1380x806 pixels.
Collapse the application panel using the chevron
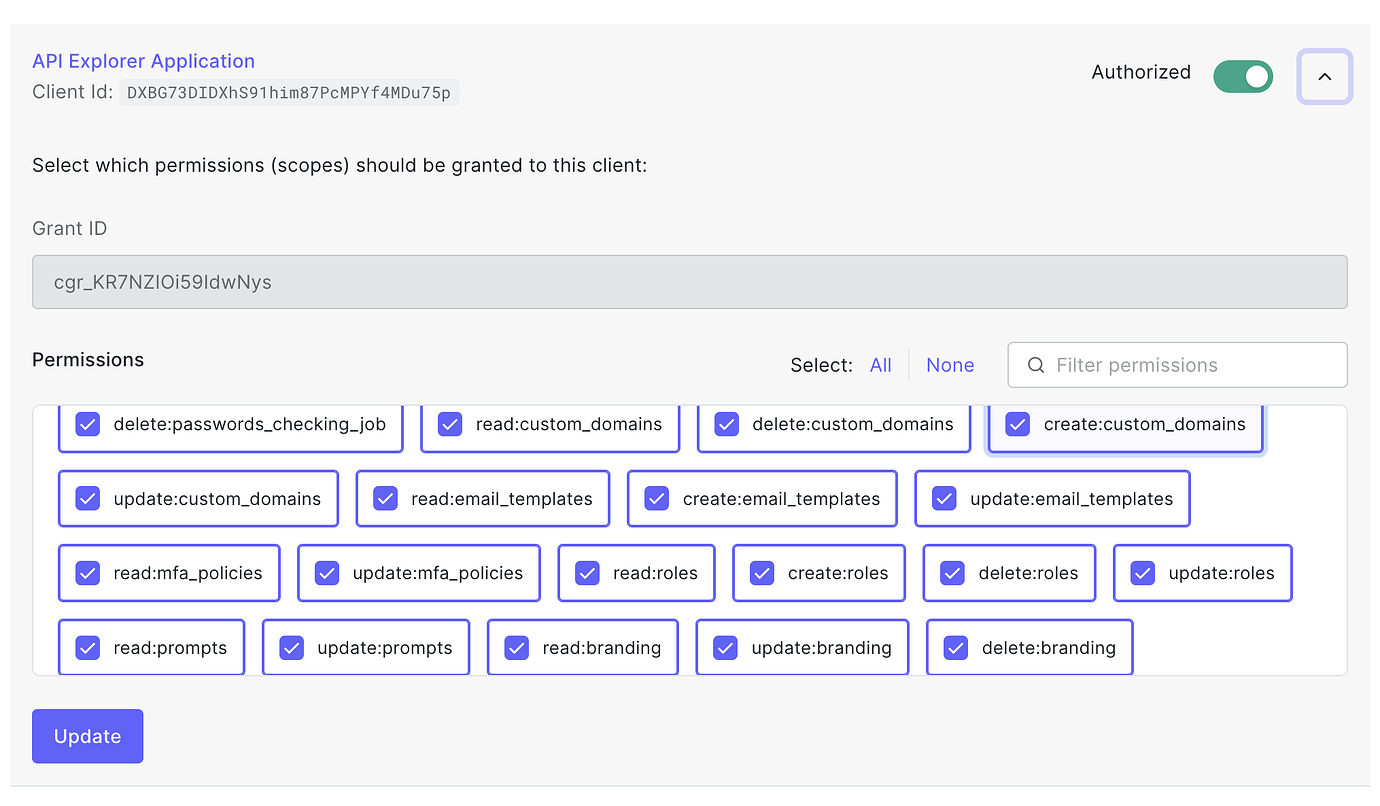[x=1324, y=76]
